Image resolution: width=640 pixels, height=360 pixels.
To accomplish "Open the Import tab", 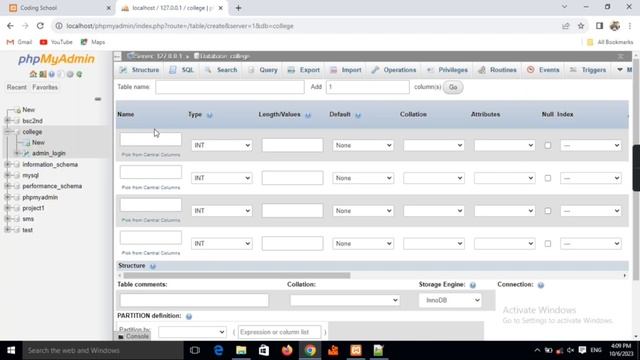I will (345, 70).
